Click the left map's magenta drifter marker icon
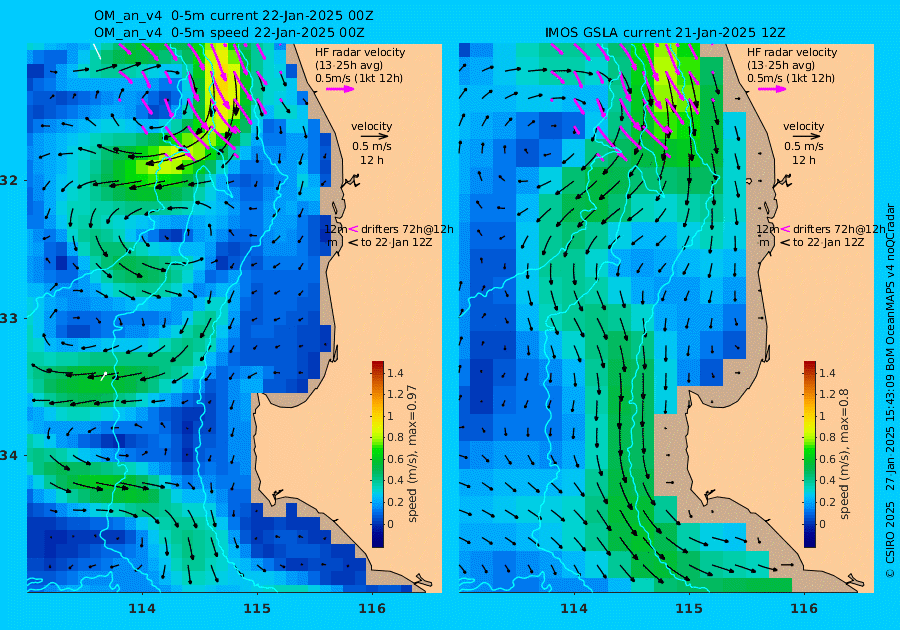Viewport: 900px width, 630px height. 353,229
